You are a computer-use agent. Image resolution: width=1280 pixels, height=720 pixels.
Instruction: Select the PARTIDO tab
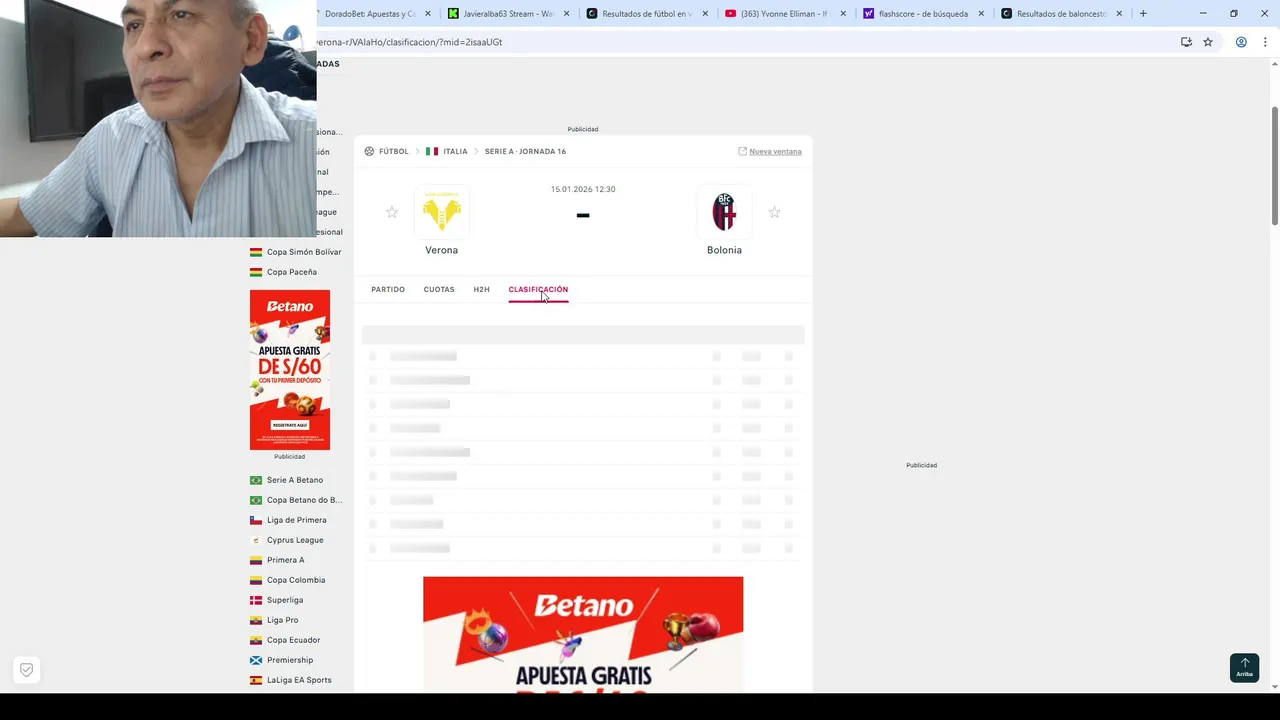(388, 289)
